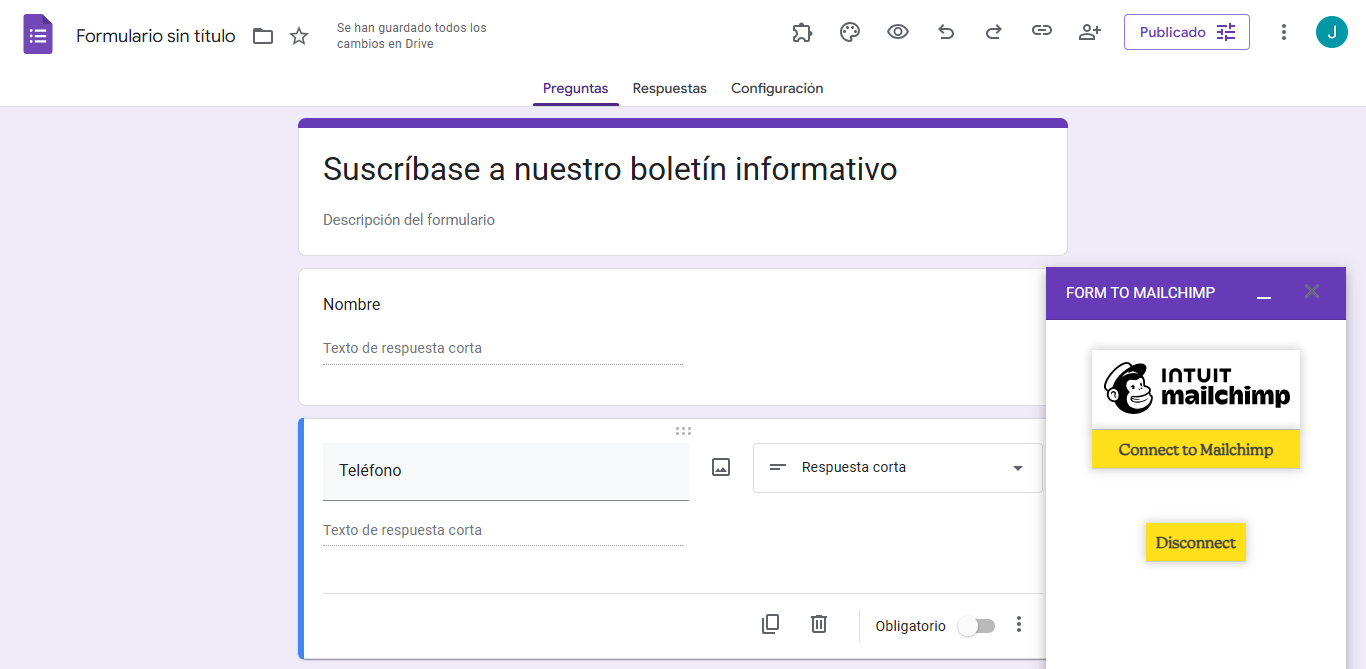Open the add-ons puzzle icon

tap(802, 32)
